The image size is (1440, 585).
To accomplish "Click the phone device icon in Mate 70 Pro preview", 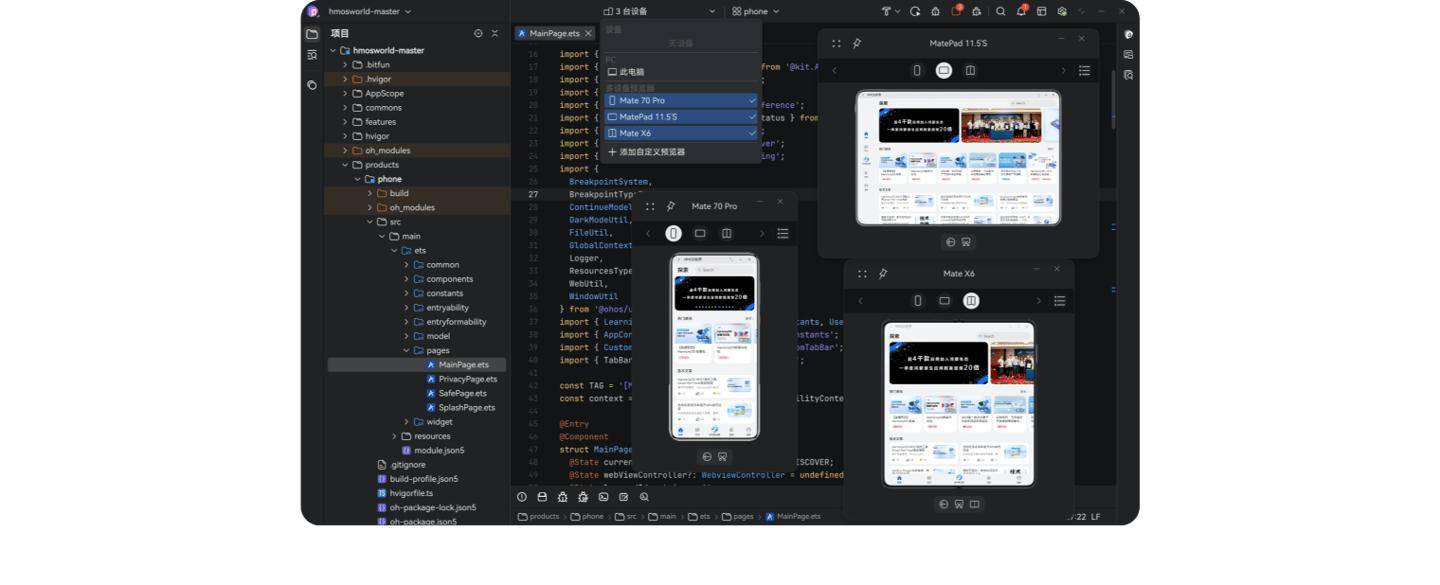I will [674, 233].
